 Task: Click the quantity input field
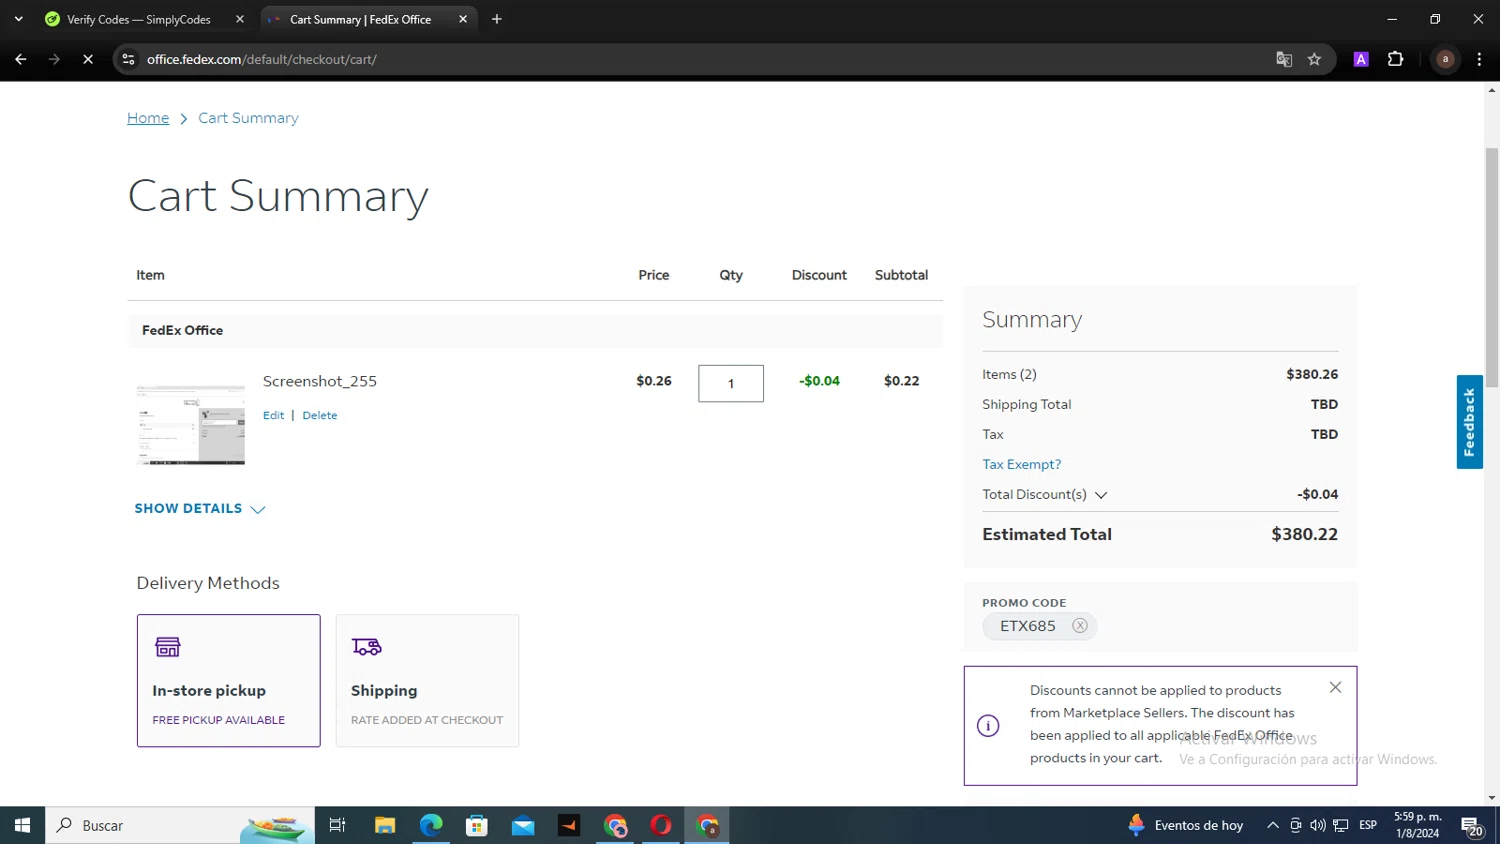731,383
